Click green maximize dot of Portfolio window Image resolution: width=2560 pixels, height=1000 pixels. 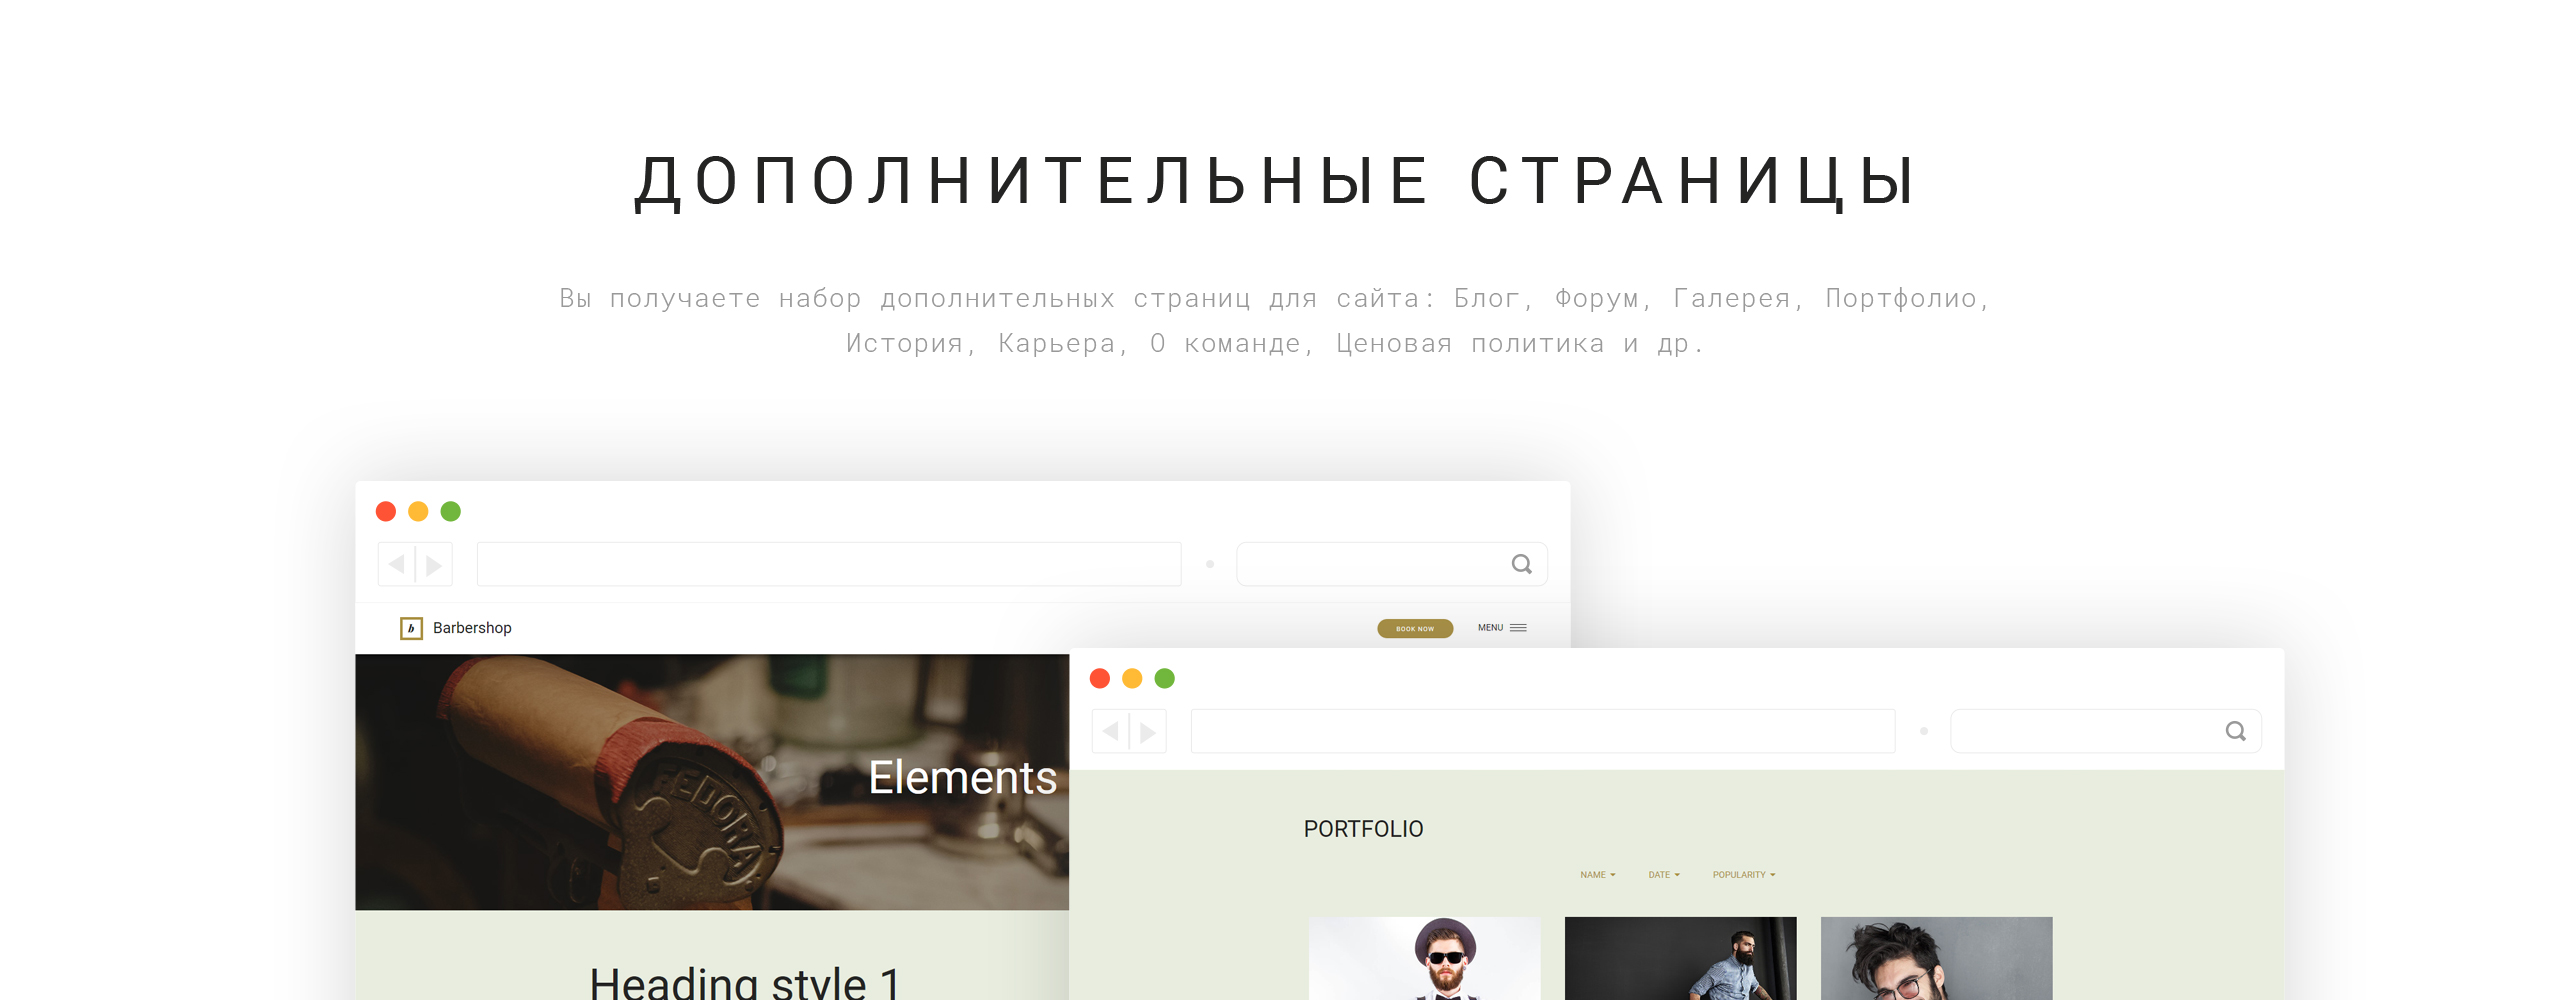[x=1165, y=678]
